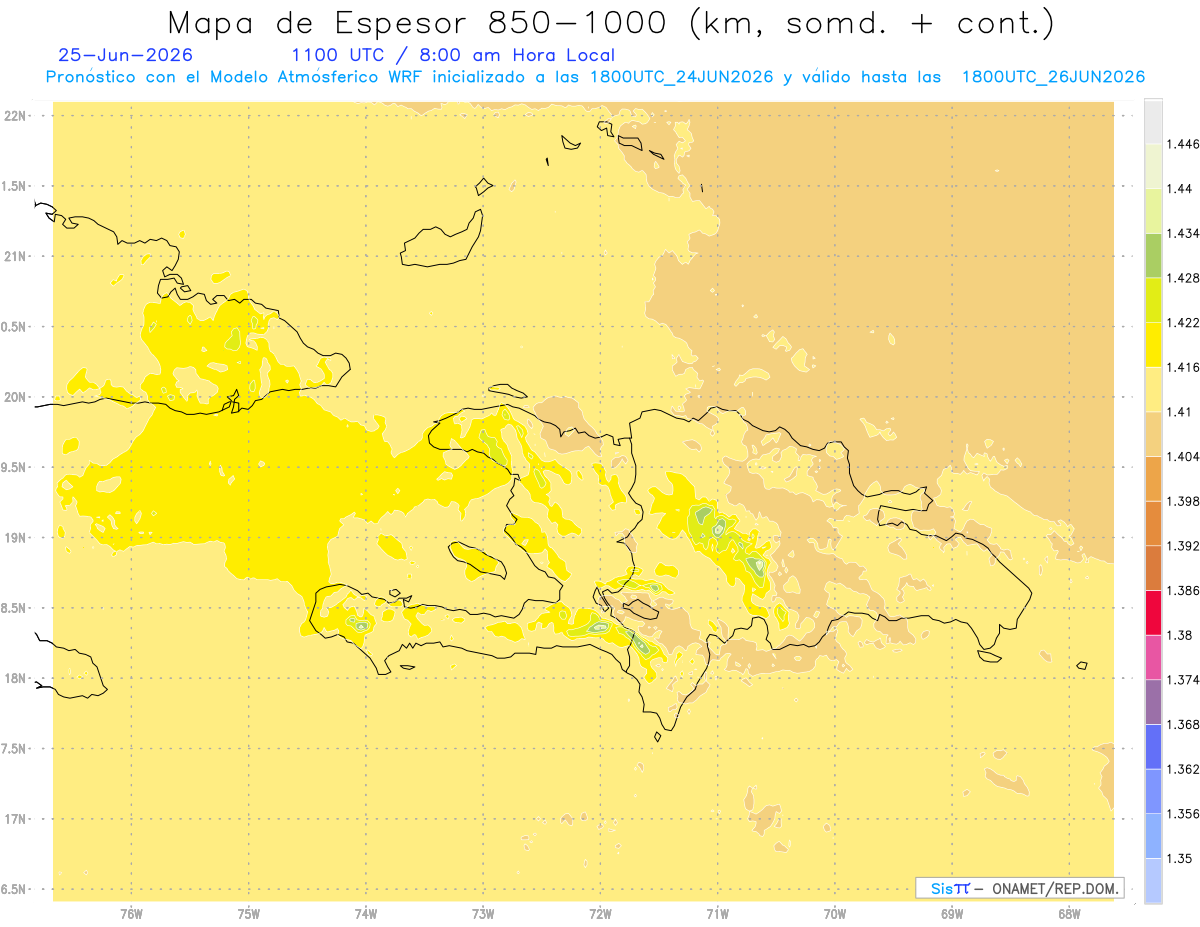Click the '74W' longitude label
Screen dimensions: 1200x927
click(x=366, y=914)
